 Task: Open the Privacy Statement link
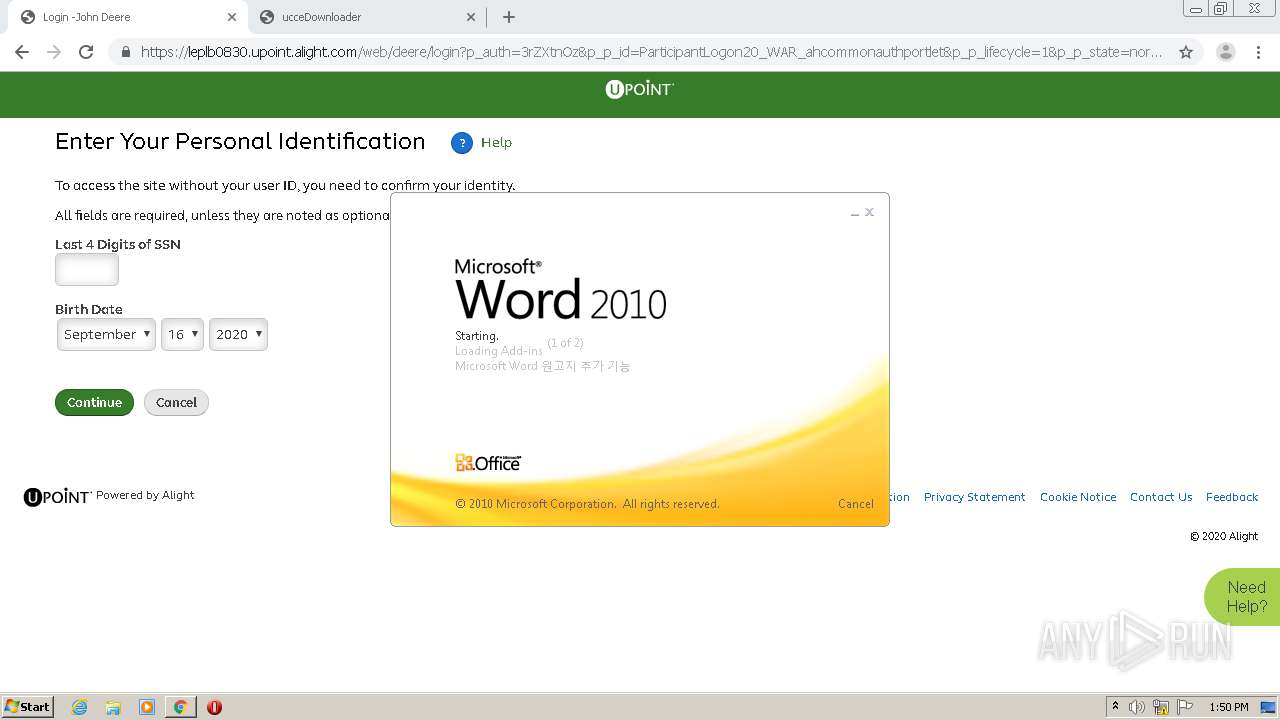point(975,497)
